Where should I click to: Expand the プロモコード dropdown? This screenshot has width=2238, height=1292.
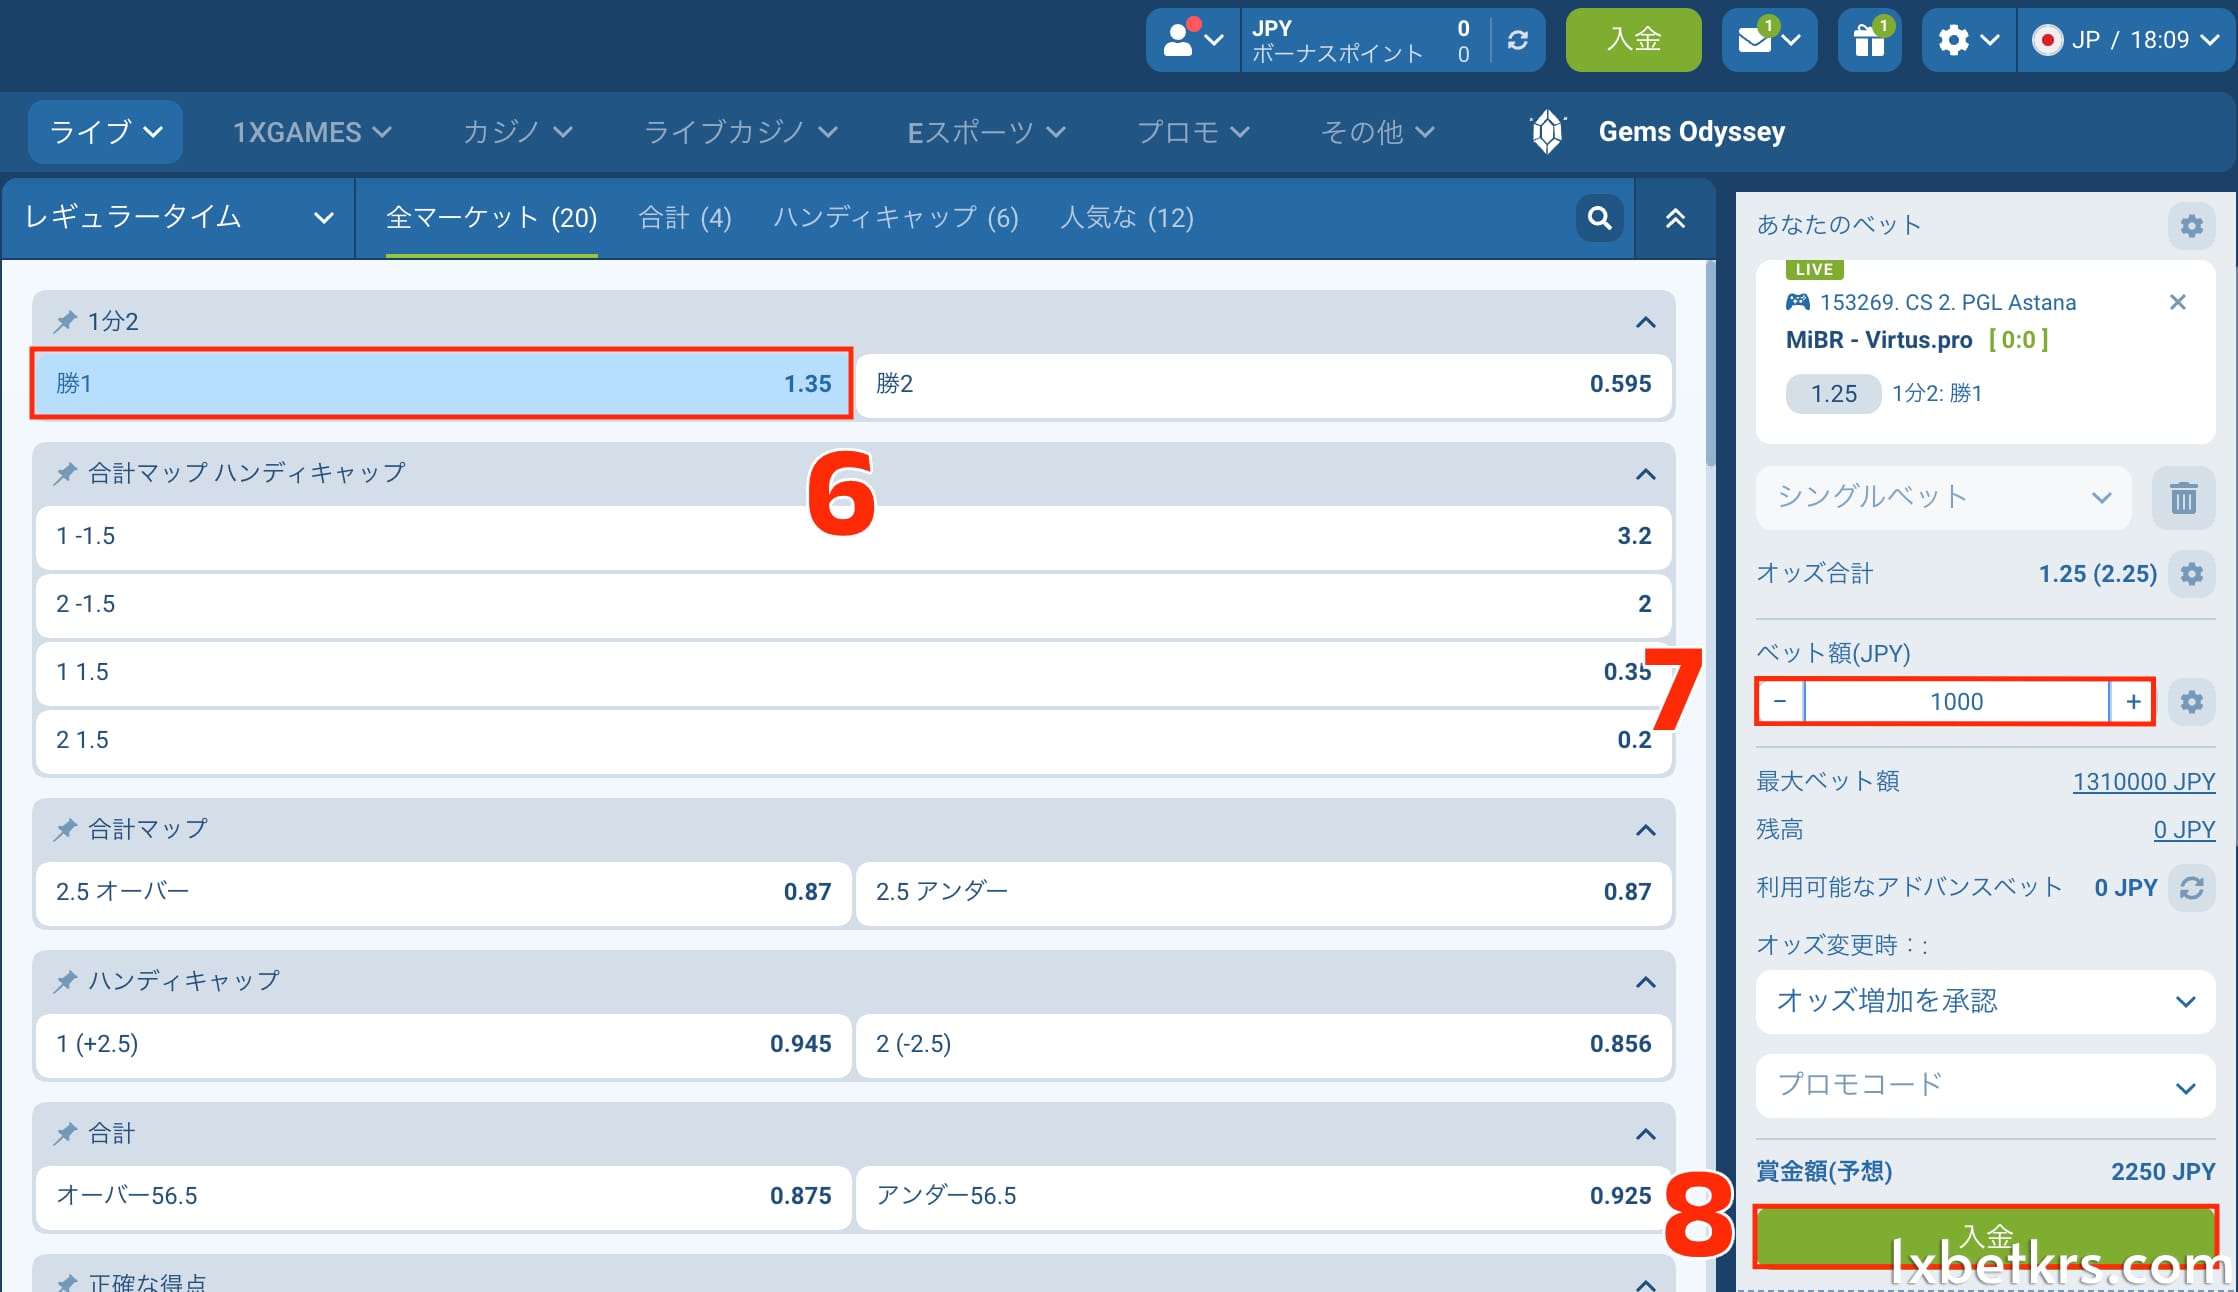(1985, 1086)
